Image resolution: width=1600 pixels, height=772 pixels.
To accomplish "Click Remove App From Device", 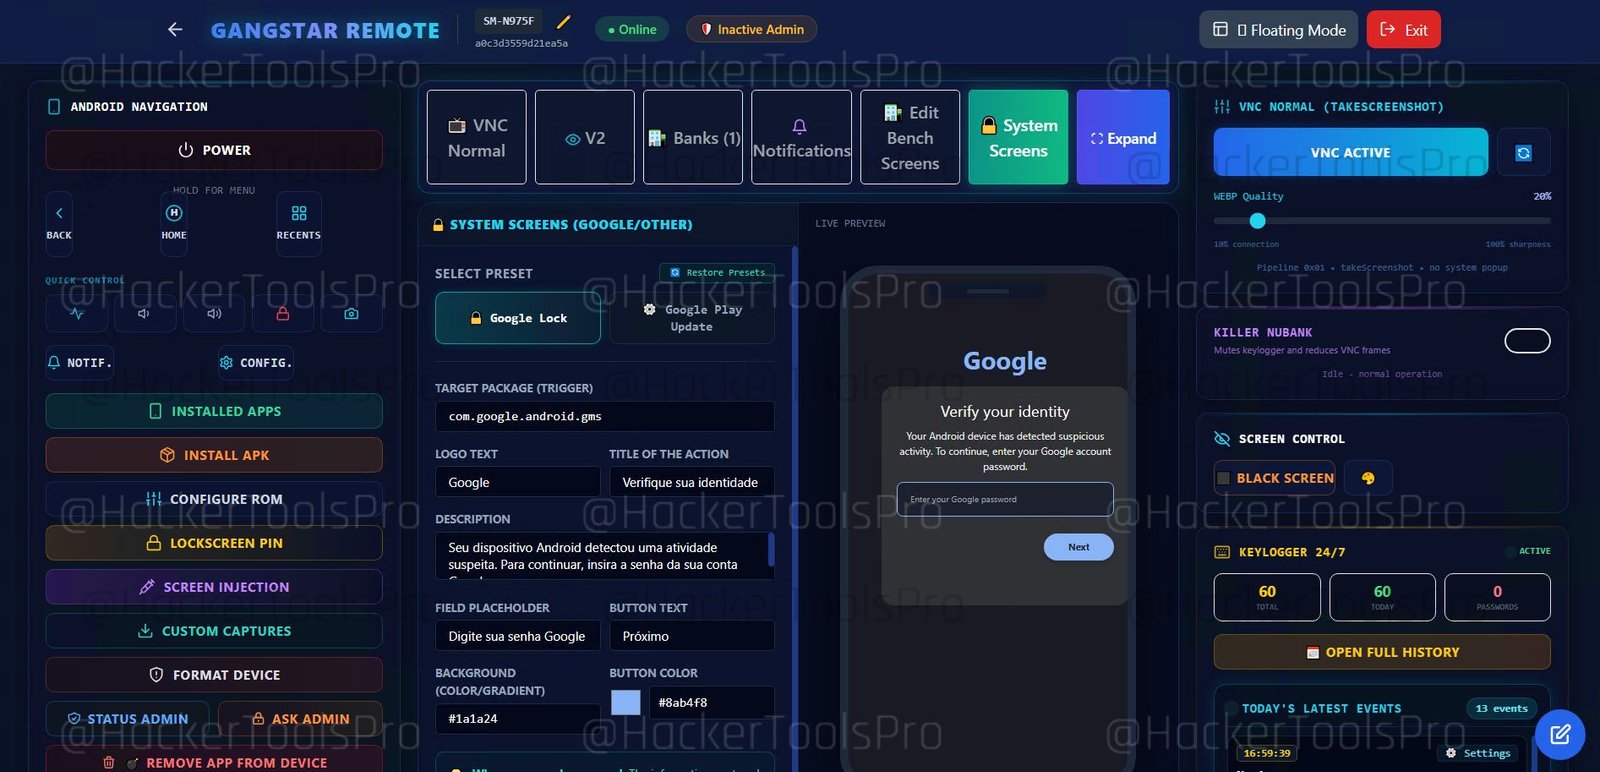I will 214,760.
